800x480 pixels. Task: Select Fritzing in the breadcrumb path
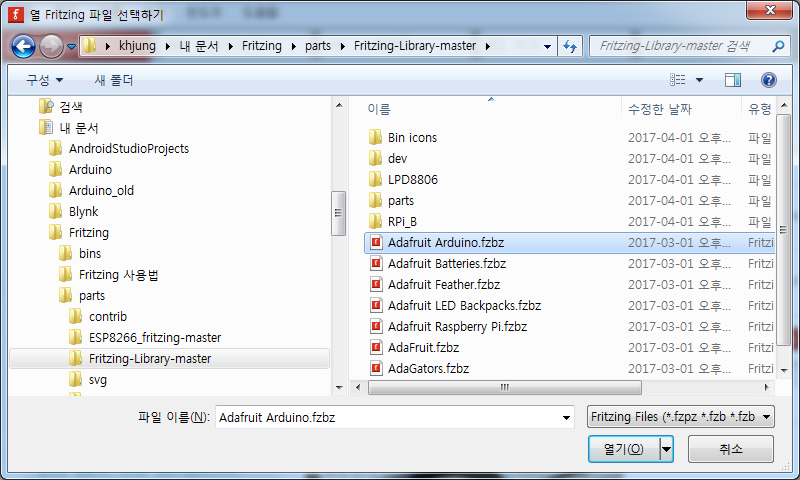coord(262,46)
